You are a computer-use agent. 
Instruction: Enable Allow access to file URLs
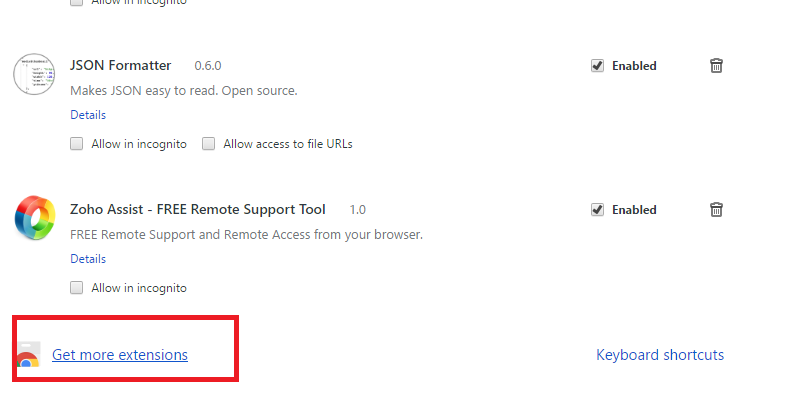tap(209, 144)
